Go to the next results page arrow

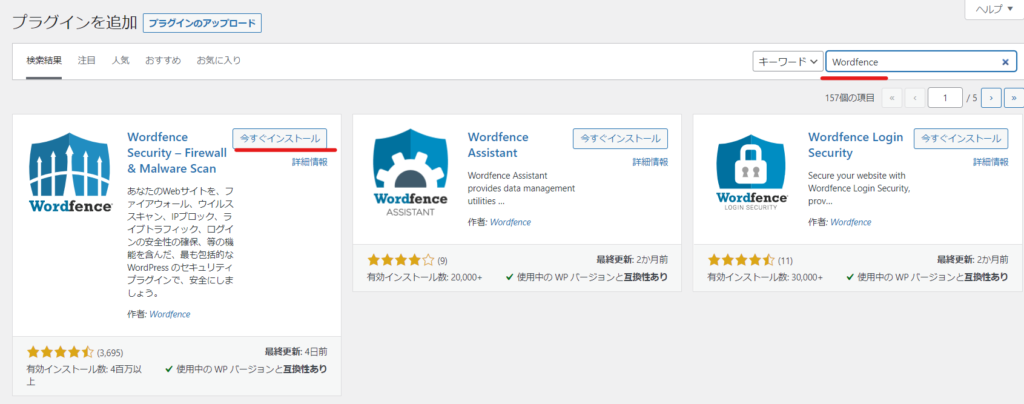pyautogui.click(x=991, y=98)
